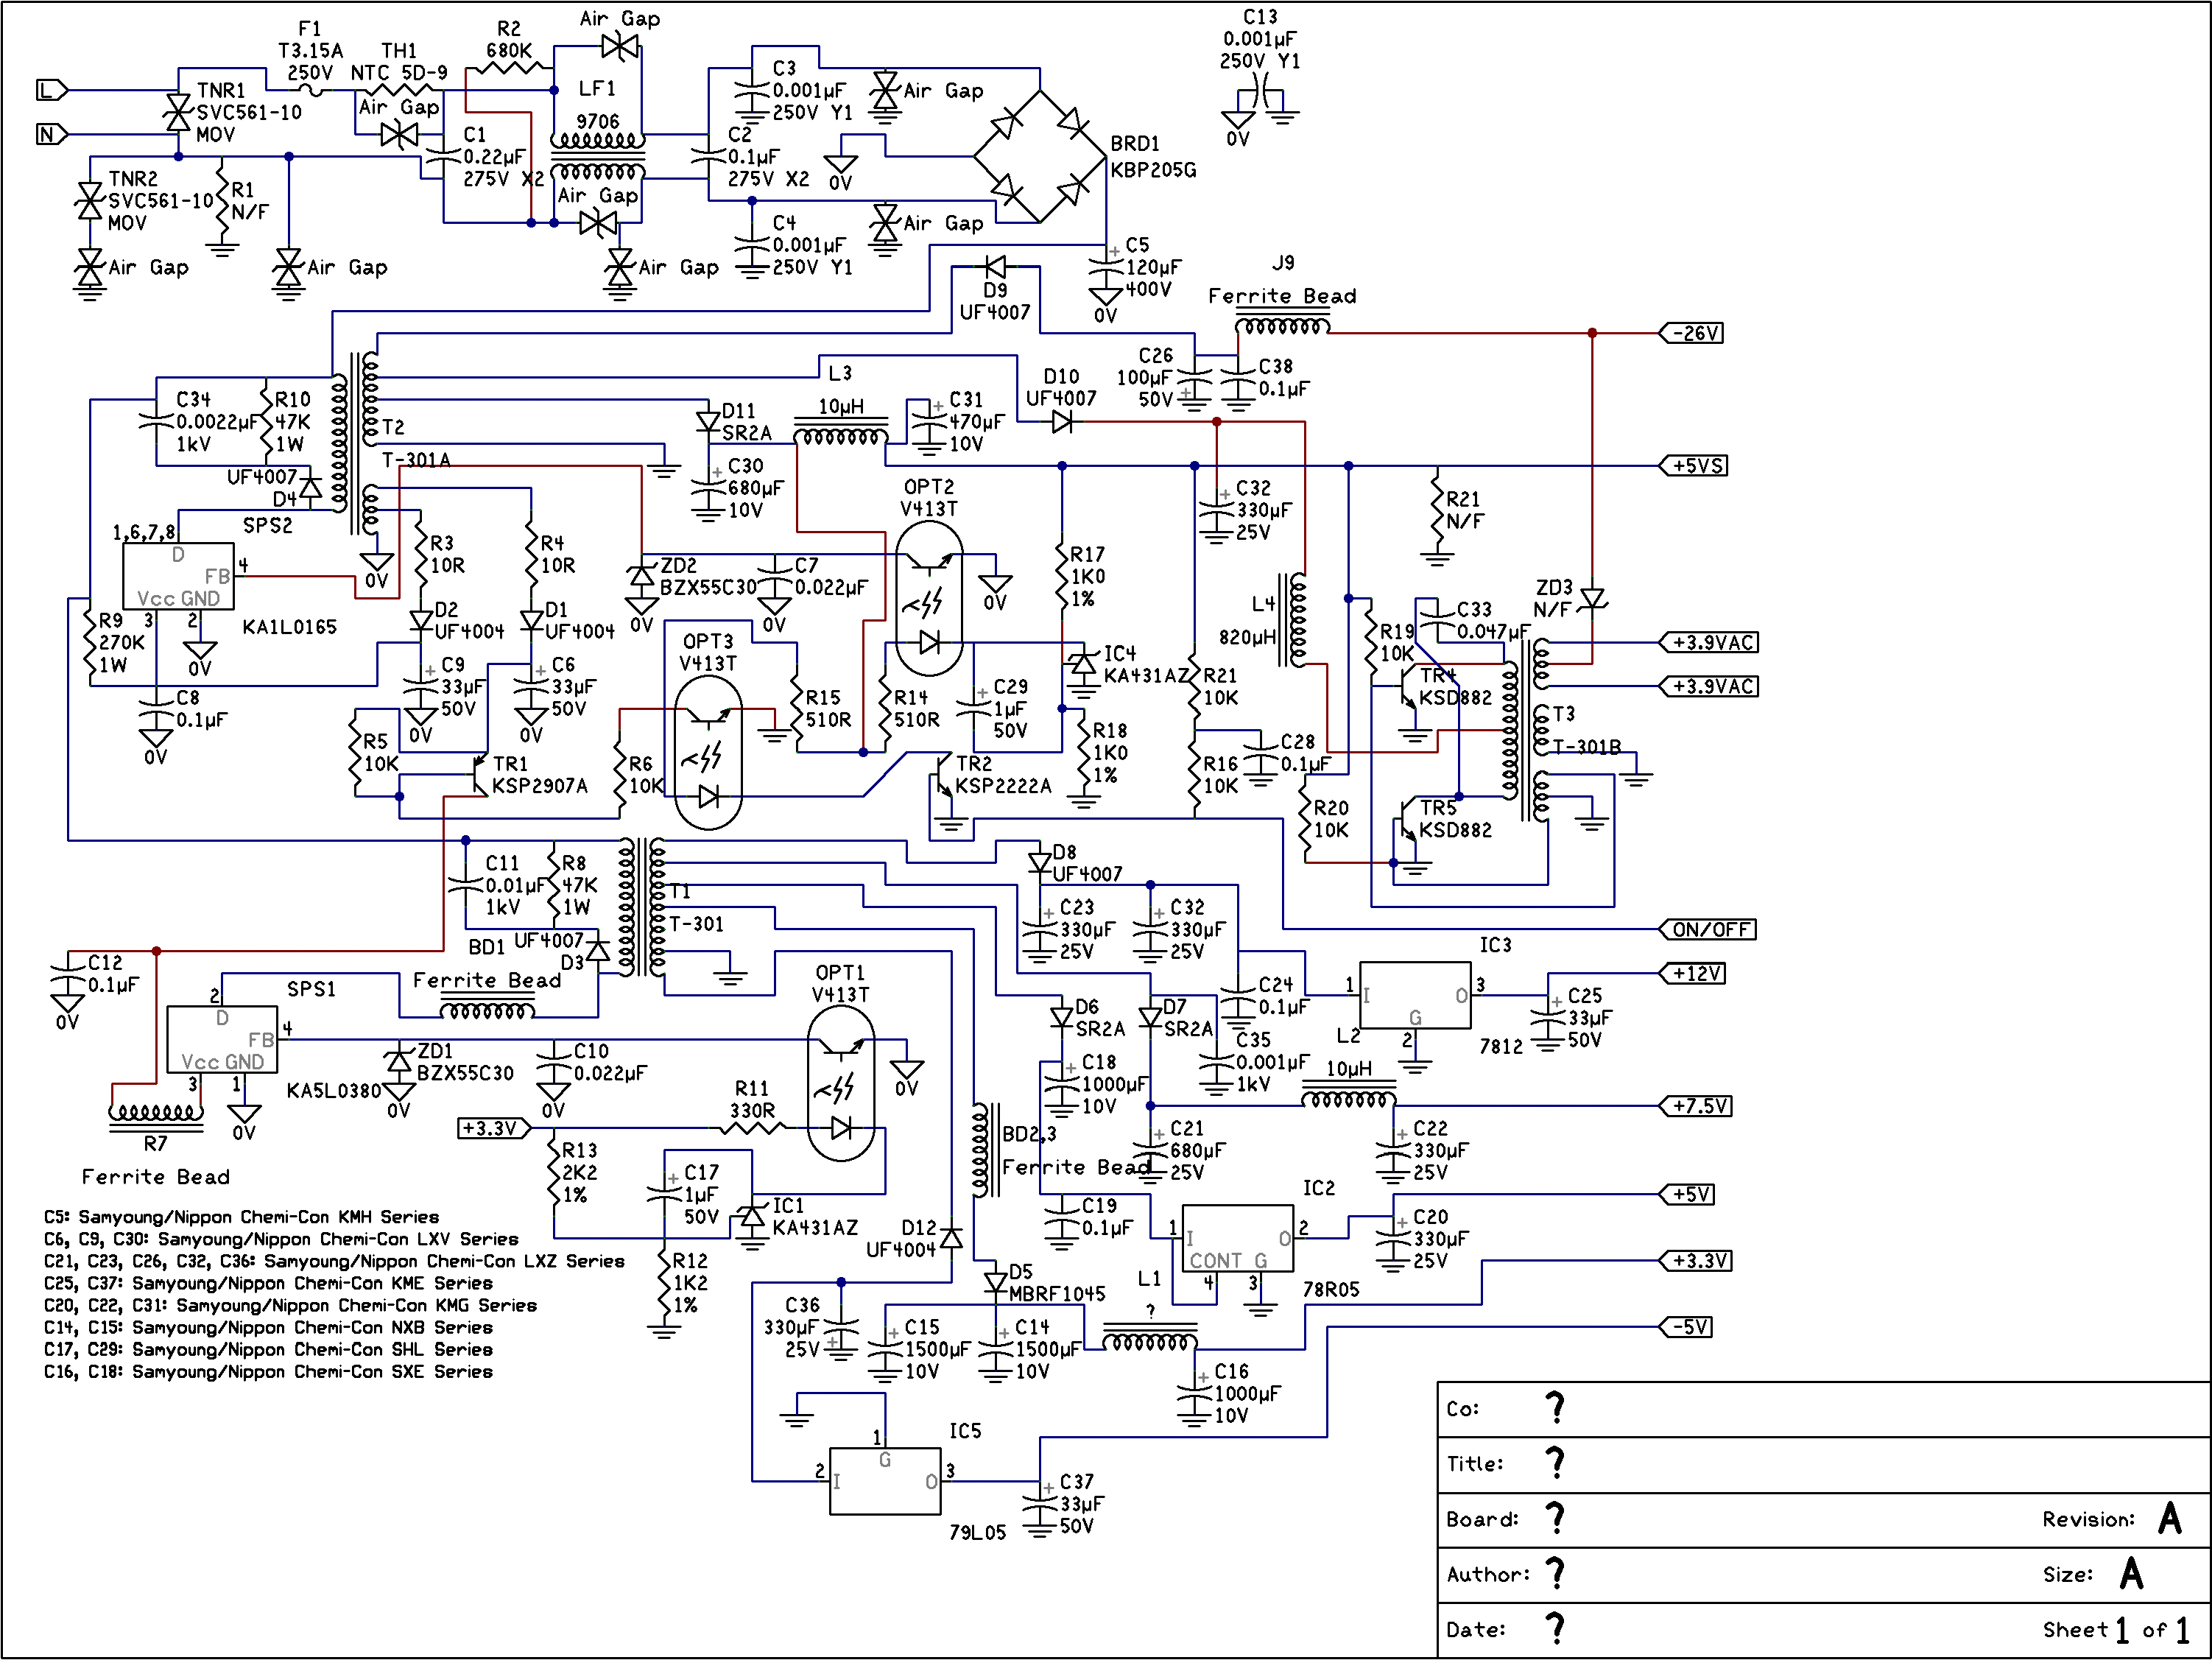Click the ON/OFF net label

coord(1708,929)
